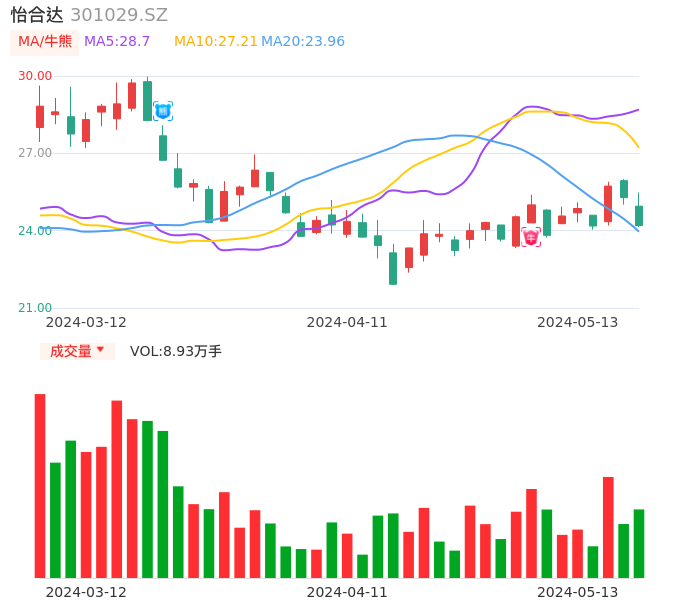Click the last green candlestick on the right
Image resolution: width=686 pixels, height=606 pixels.
click(639, 215)
